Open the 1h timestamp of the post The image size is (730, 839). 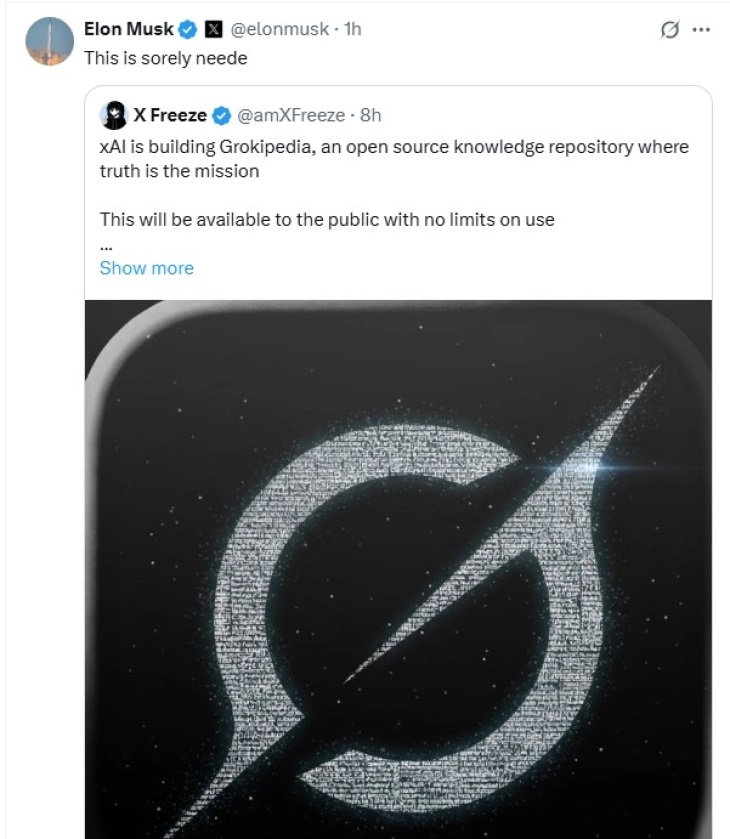(352, 30)
